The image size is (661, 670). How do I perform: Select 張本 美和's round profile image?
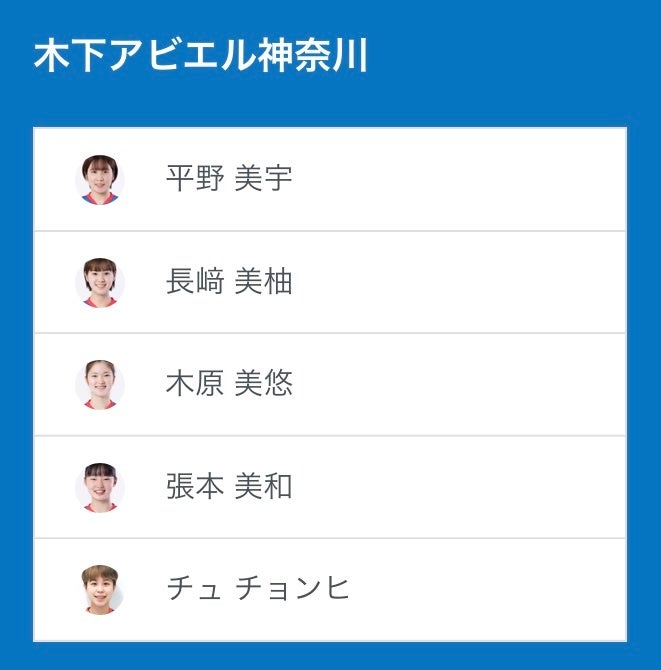pyautogui.click(x=100, y=488)
